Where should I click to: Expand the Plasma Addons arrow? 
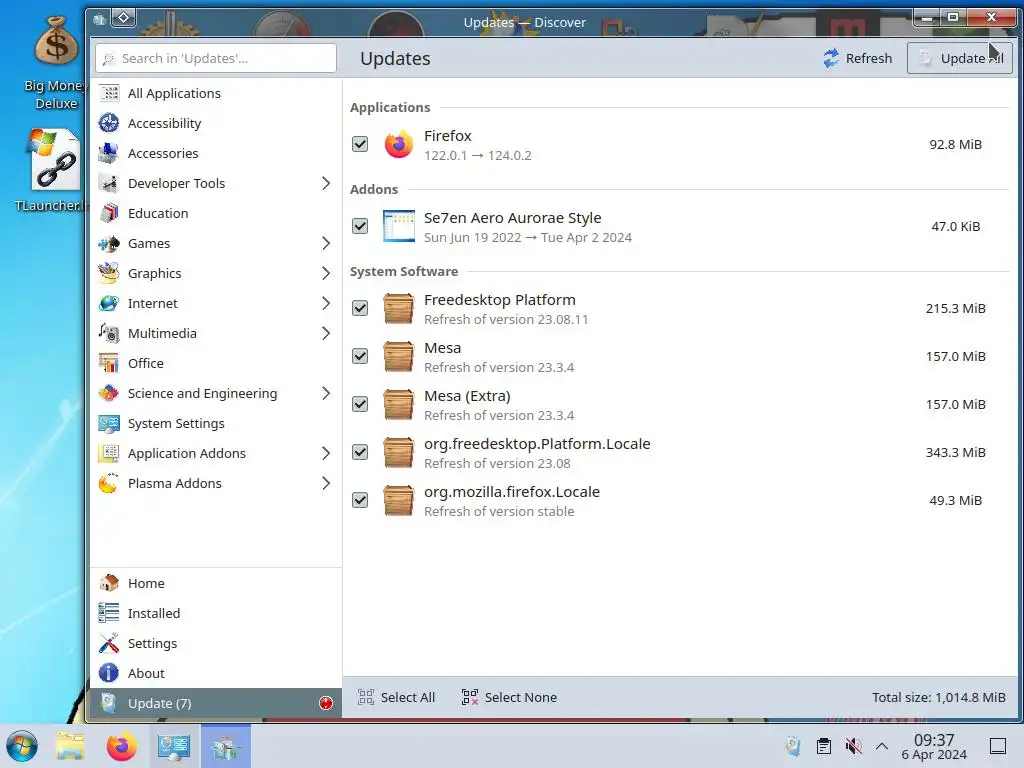[x=326, y=483]
